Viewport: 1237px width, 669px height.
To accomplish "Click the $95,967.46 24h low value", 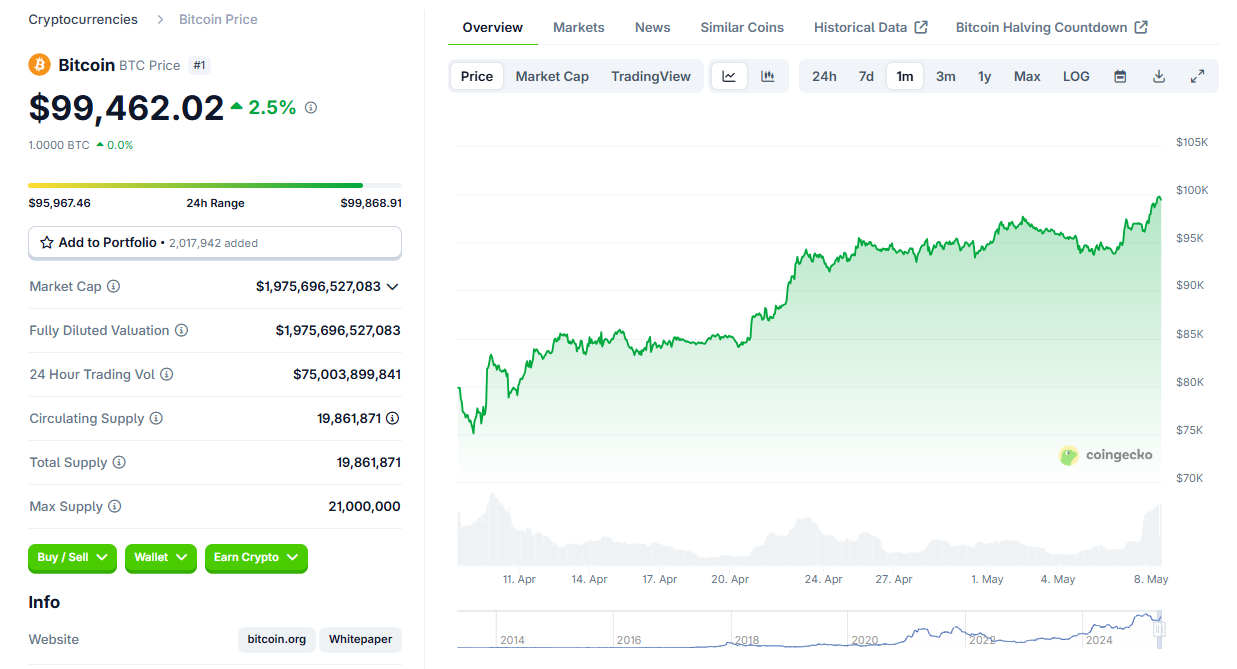I will [60, 203].
